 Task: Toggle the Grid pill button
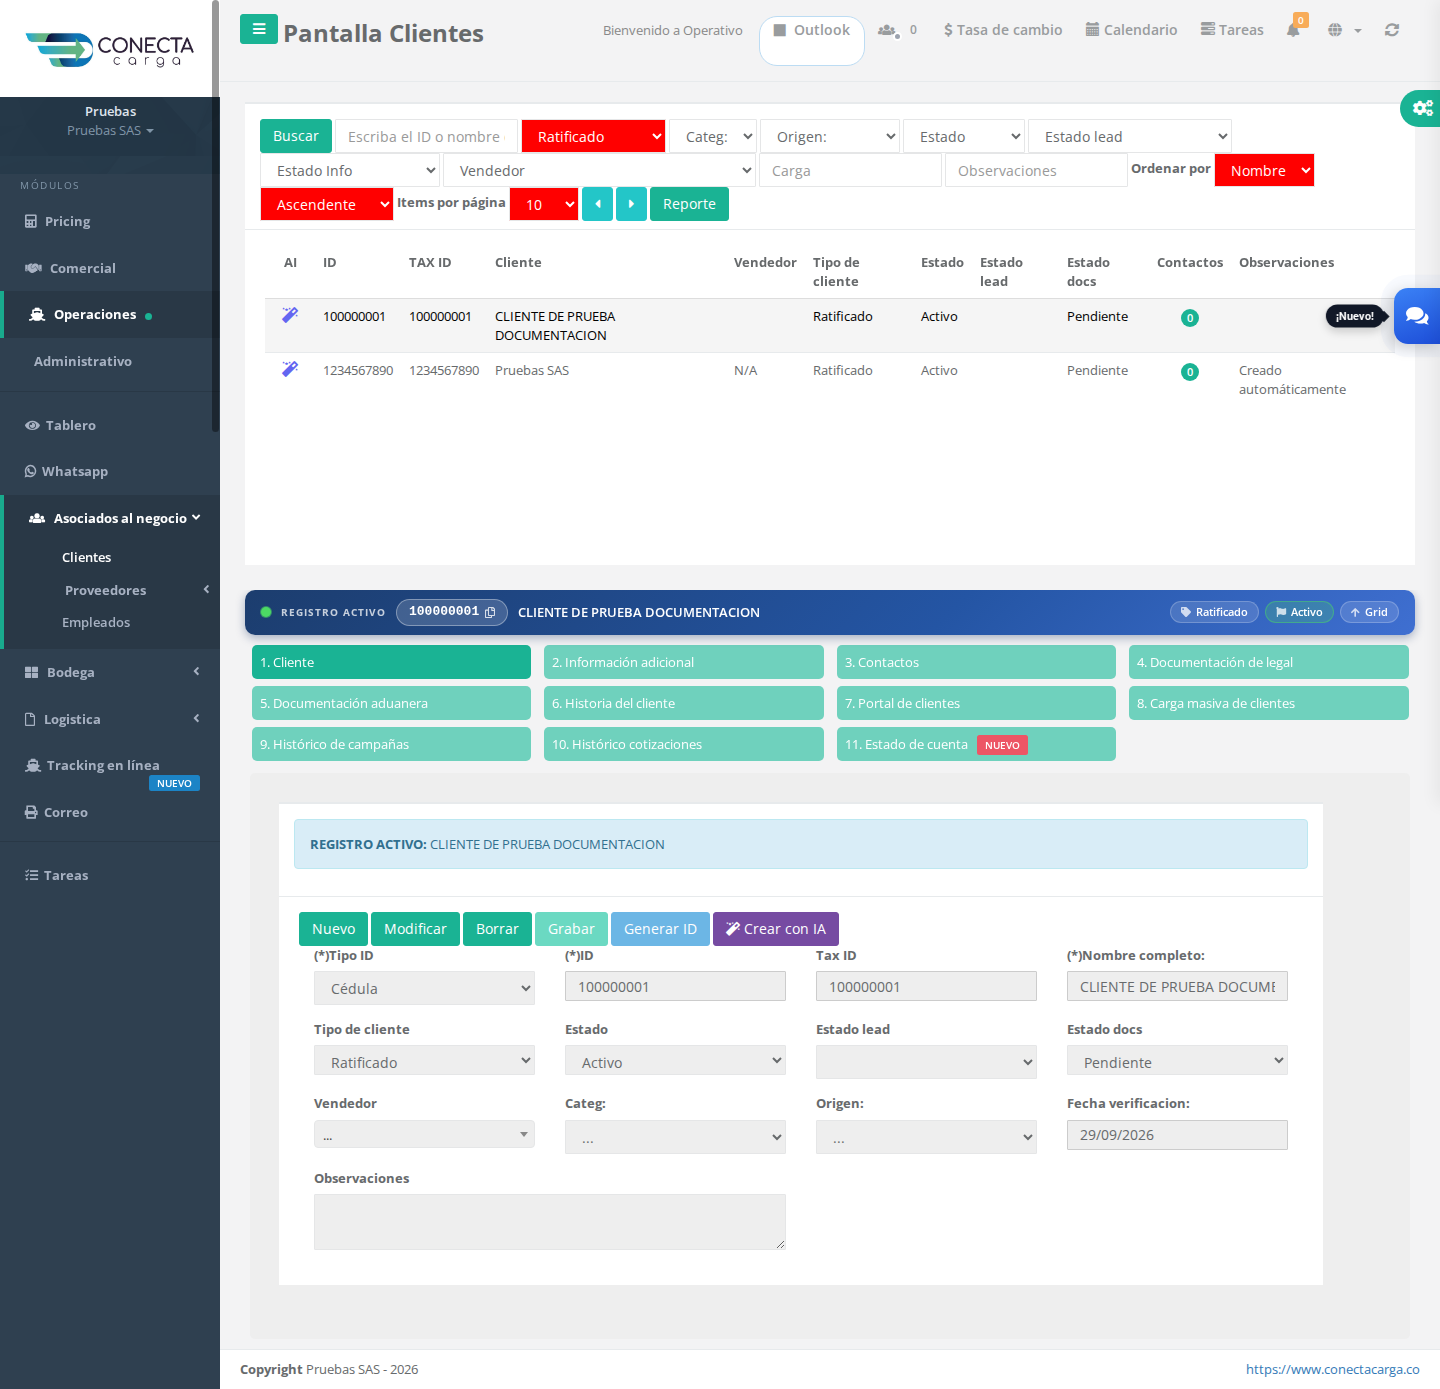(x=1369, y=612)
